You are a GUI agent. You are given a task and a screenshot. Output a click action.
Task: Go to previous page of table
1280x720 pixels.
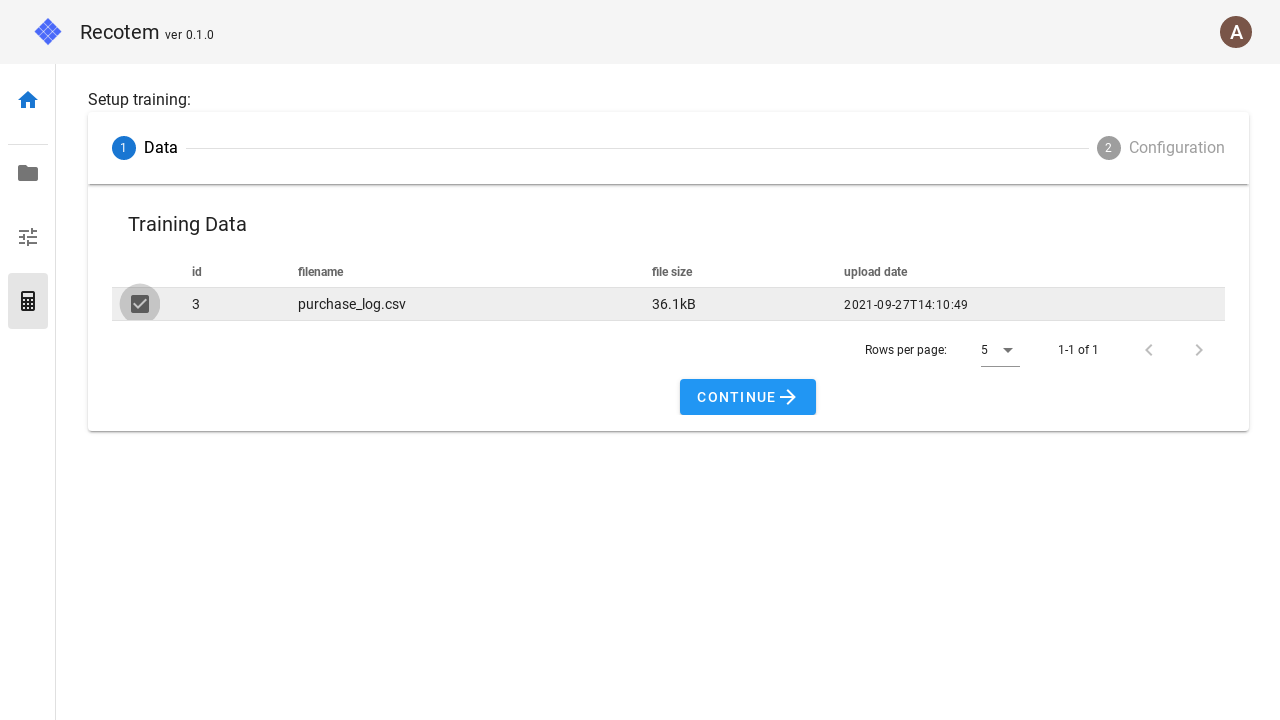(x=1149, y=350)
